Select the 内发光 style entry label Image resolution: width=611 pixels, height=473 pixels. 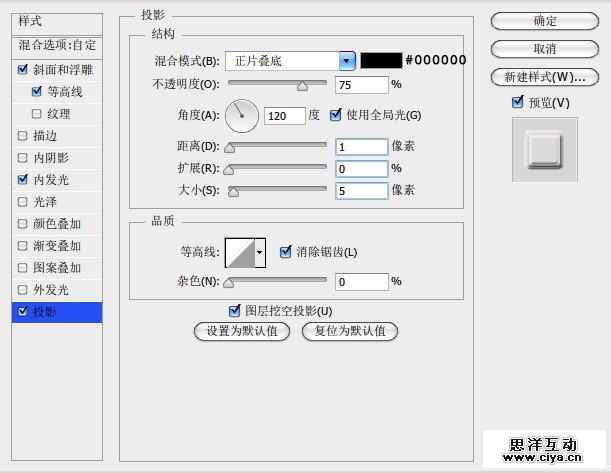[51, 180]
